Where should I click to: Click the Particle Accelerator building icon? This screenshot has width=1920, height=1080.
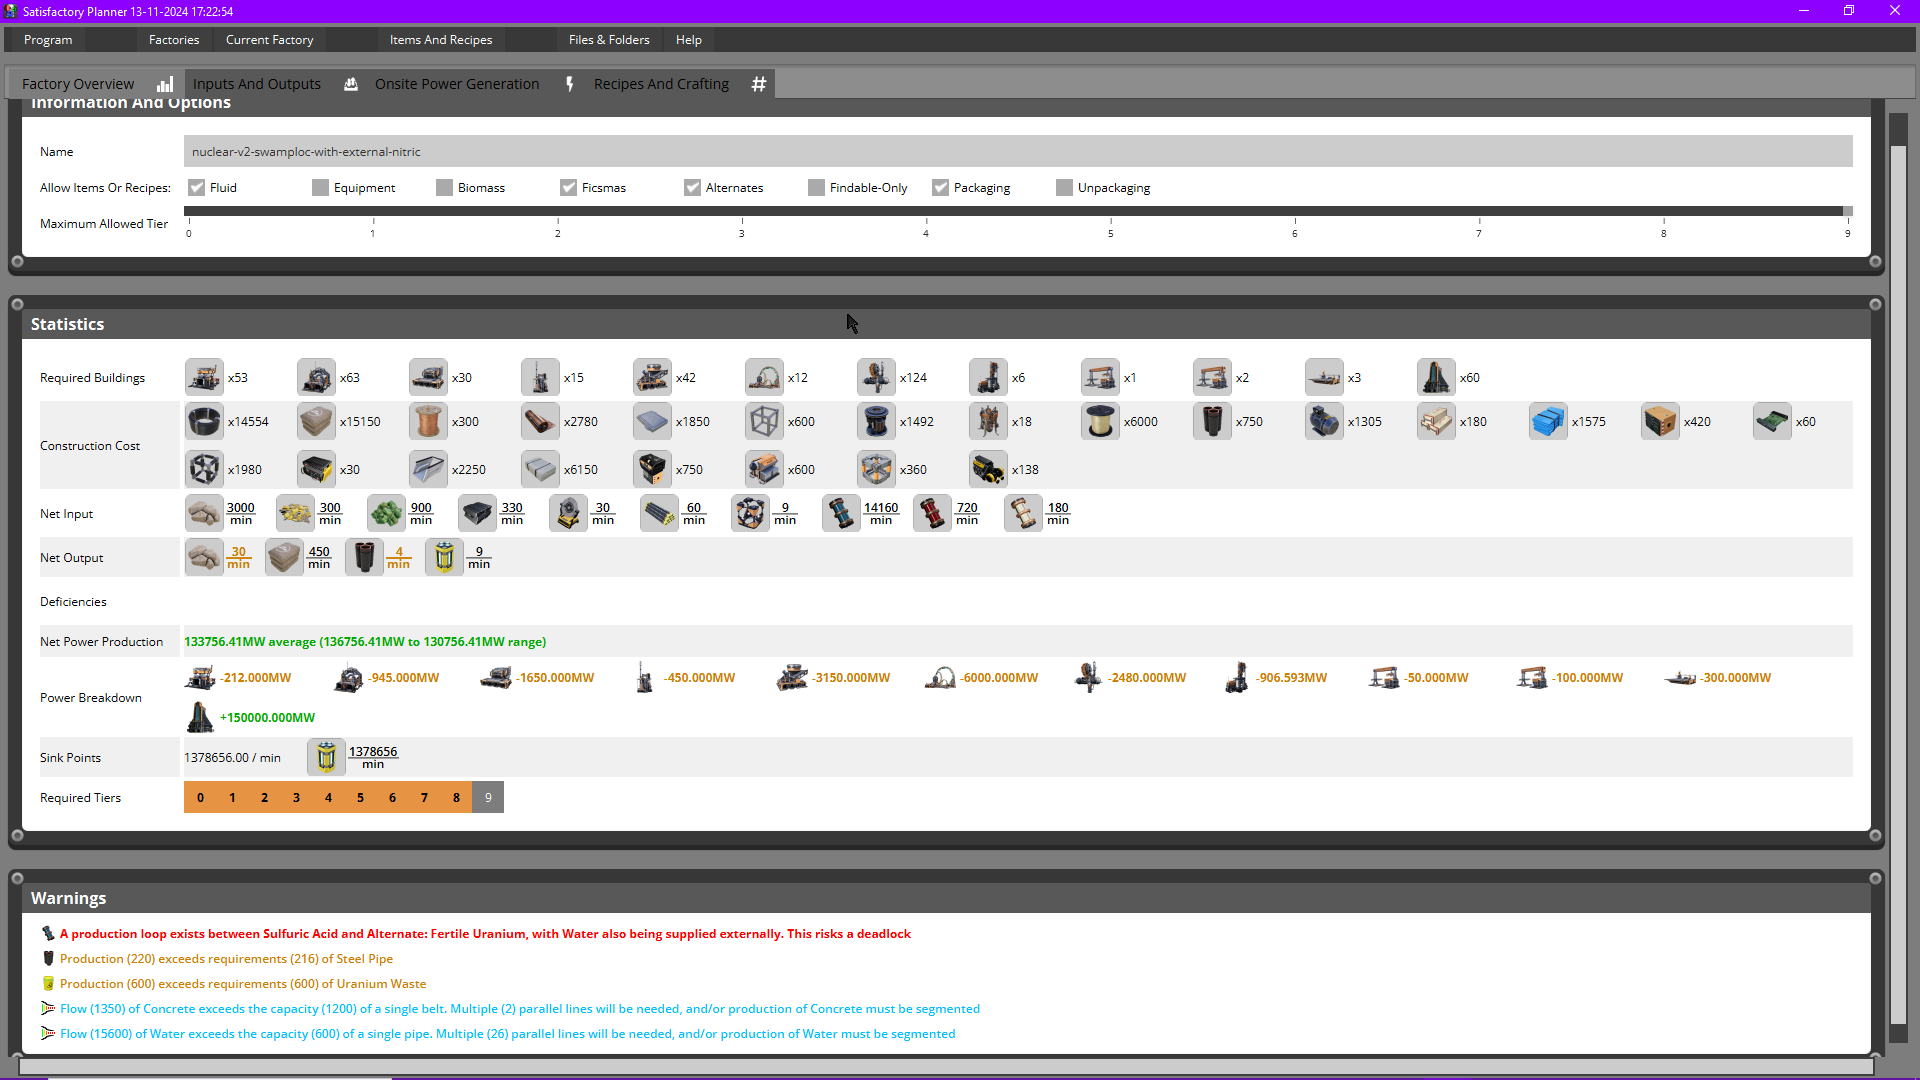(764, 377)
